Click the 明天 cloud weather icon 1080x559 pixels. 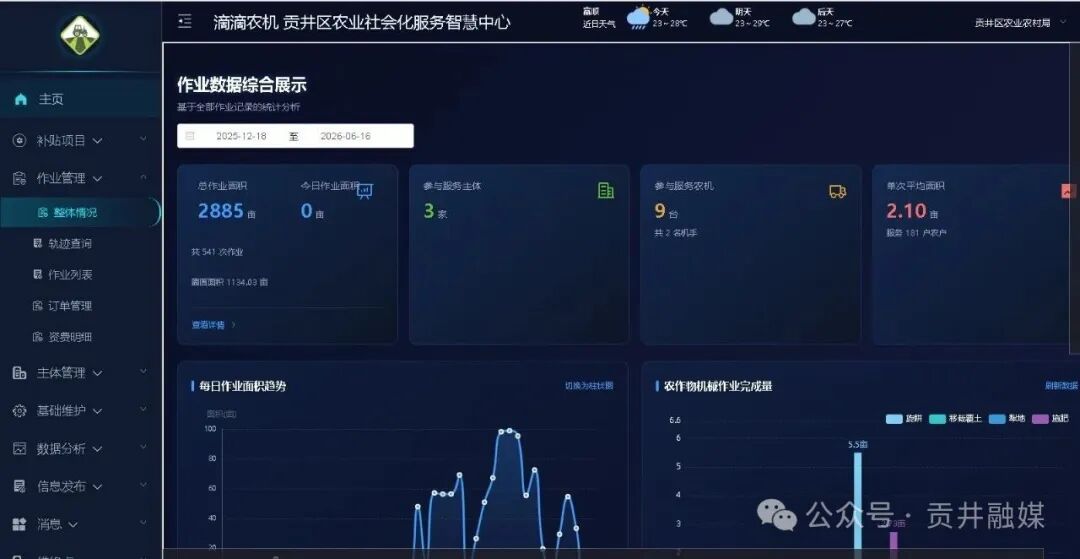721,17
